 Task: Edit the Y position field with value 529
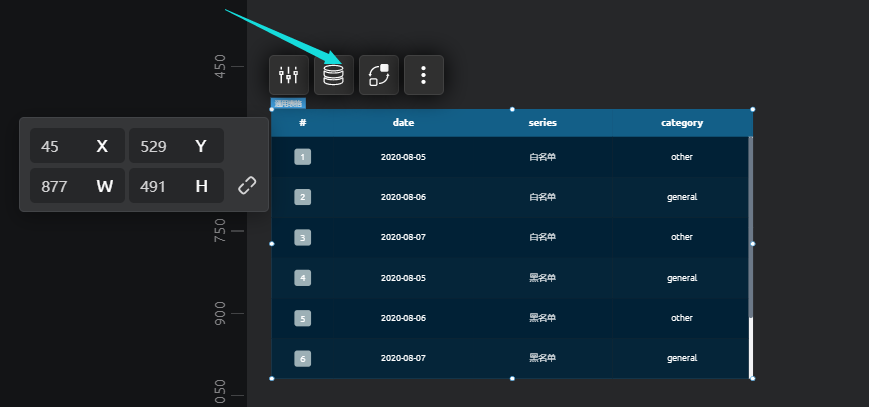[x=176, y=146]
